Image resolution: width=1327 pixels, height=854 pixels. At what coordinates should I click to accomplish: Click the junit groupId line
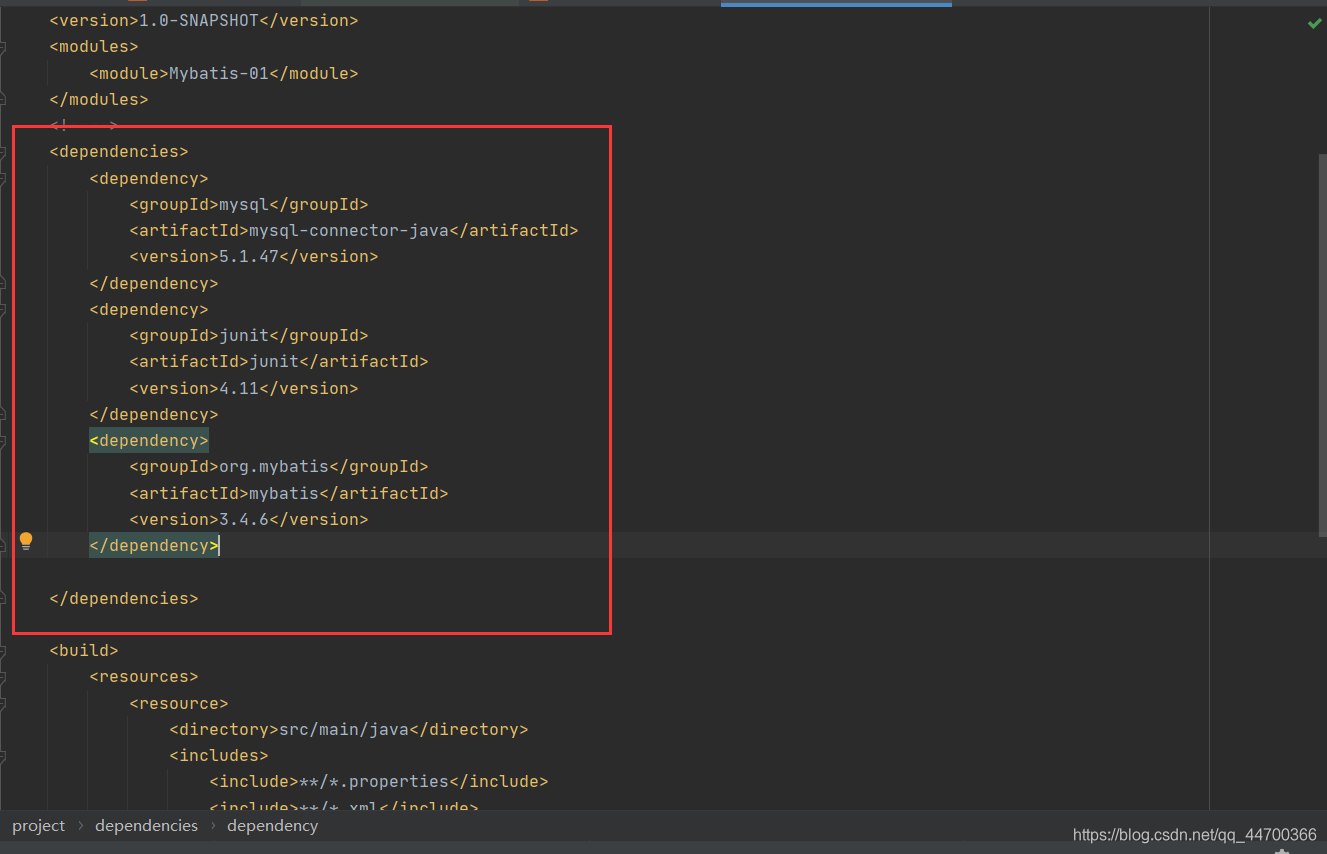(249, 335)
